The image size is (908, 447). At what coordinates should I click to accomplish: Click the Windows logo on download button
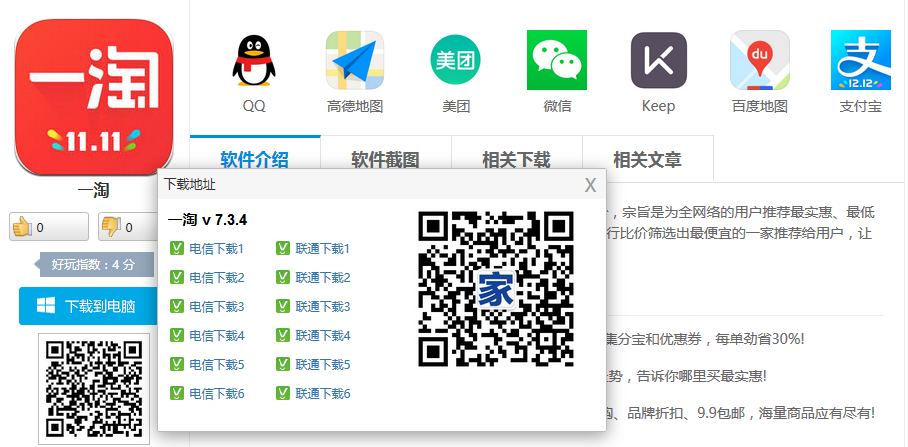coord(46,306)
